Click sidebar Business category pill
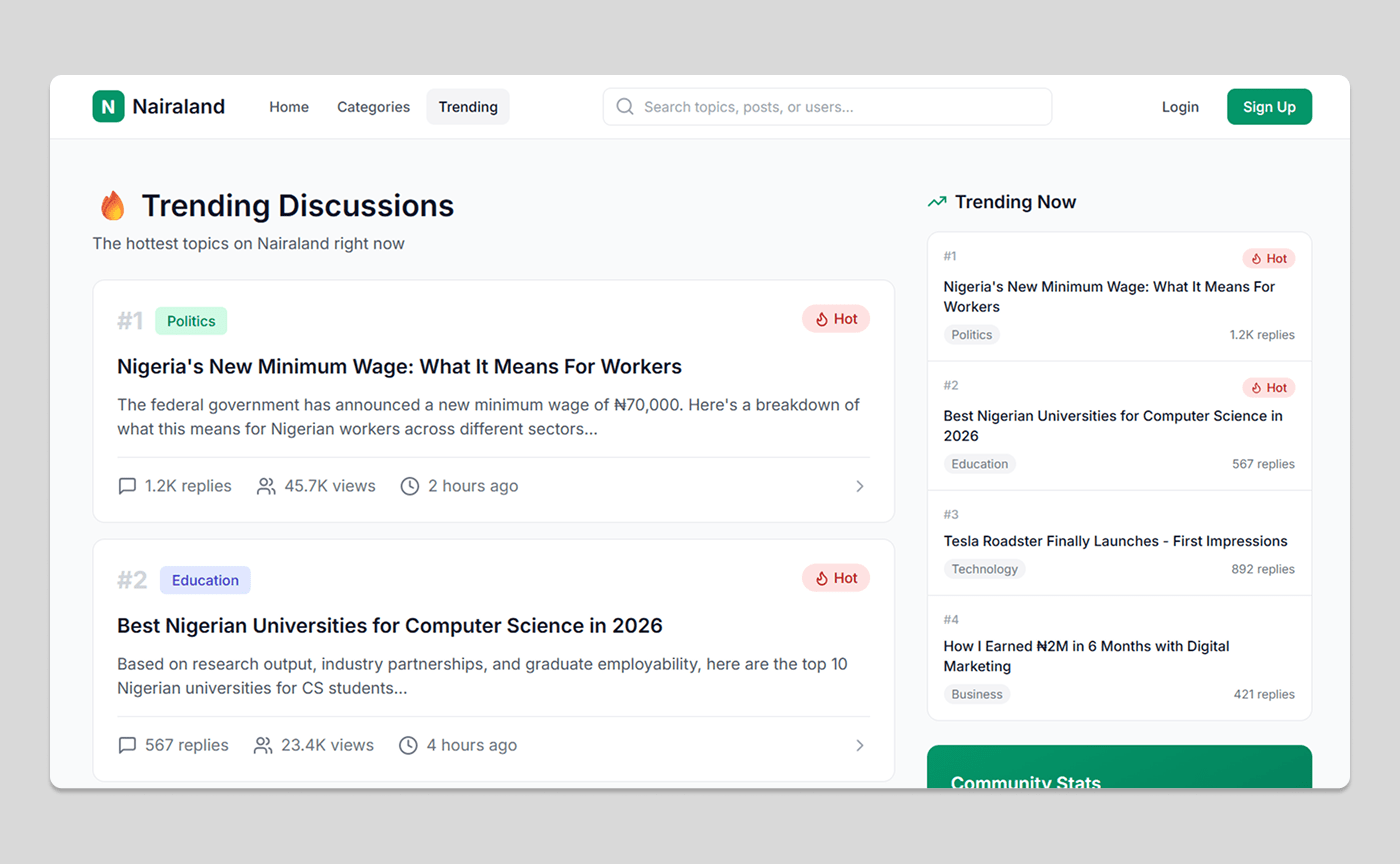Image resolution: width=1400 pixels, height=864 pixels. (x=977, y=694)
